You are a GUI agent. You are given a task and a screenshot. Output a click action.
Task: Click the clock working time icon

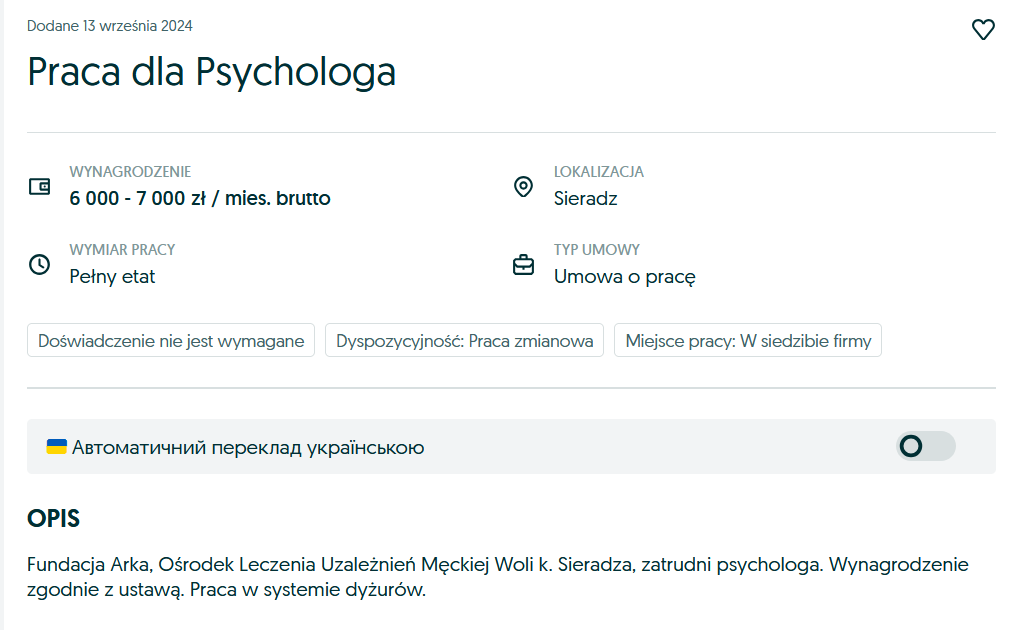(39, 265)
